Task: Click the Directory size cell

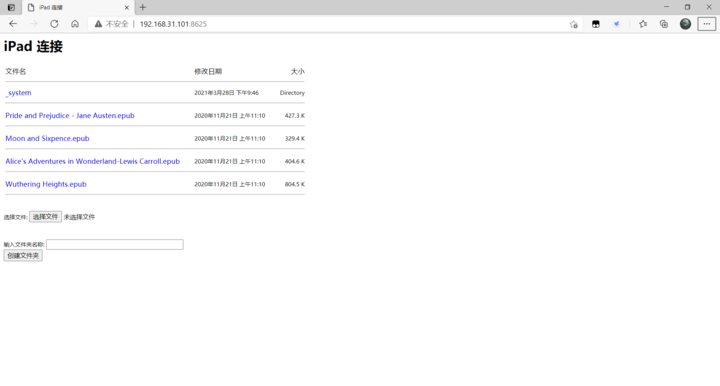Action: (x=292, y=93)
